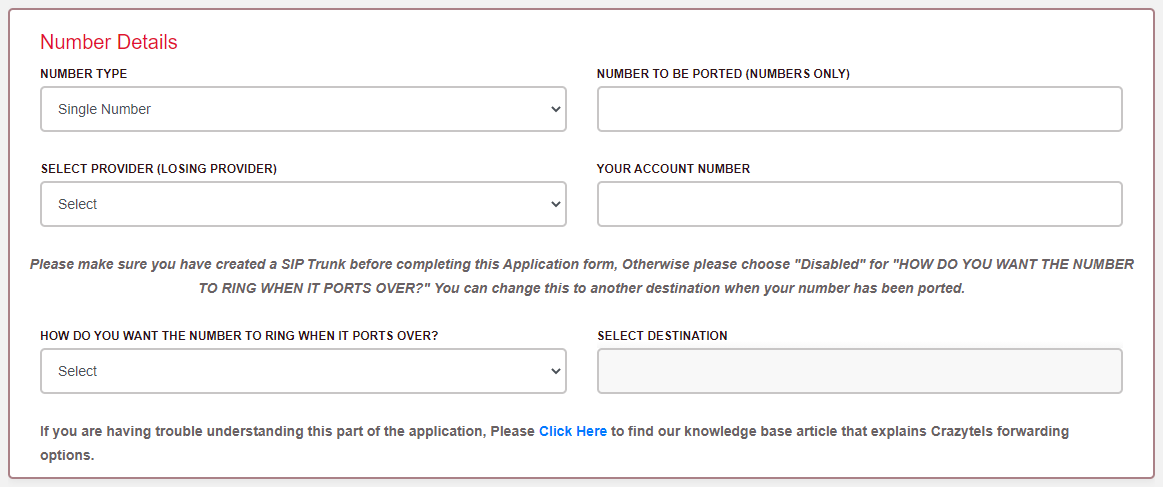Click the chevron arrow on ring-option select
Screen dimensions: 1163x487
[556, 371]
